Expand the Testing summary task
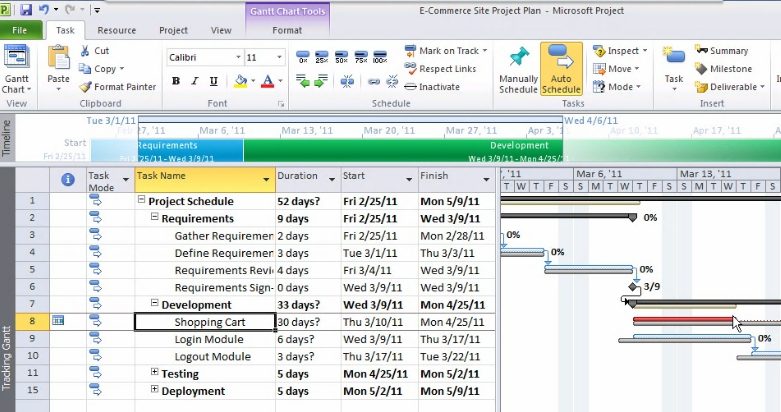 154,372
